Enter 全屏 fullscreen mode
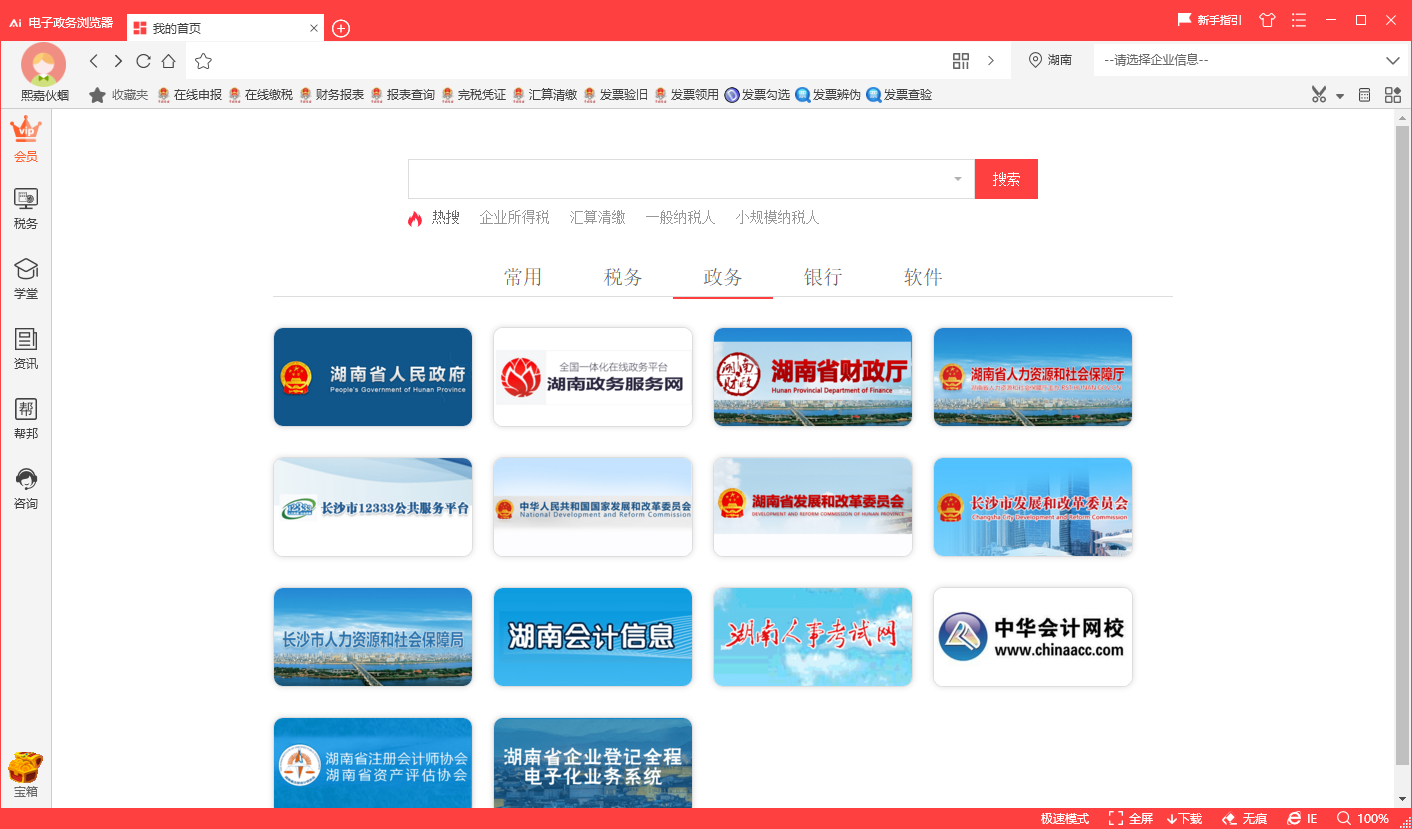1412x829 pixels. point(1131,819)
